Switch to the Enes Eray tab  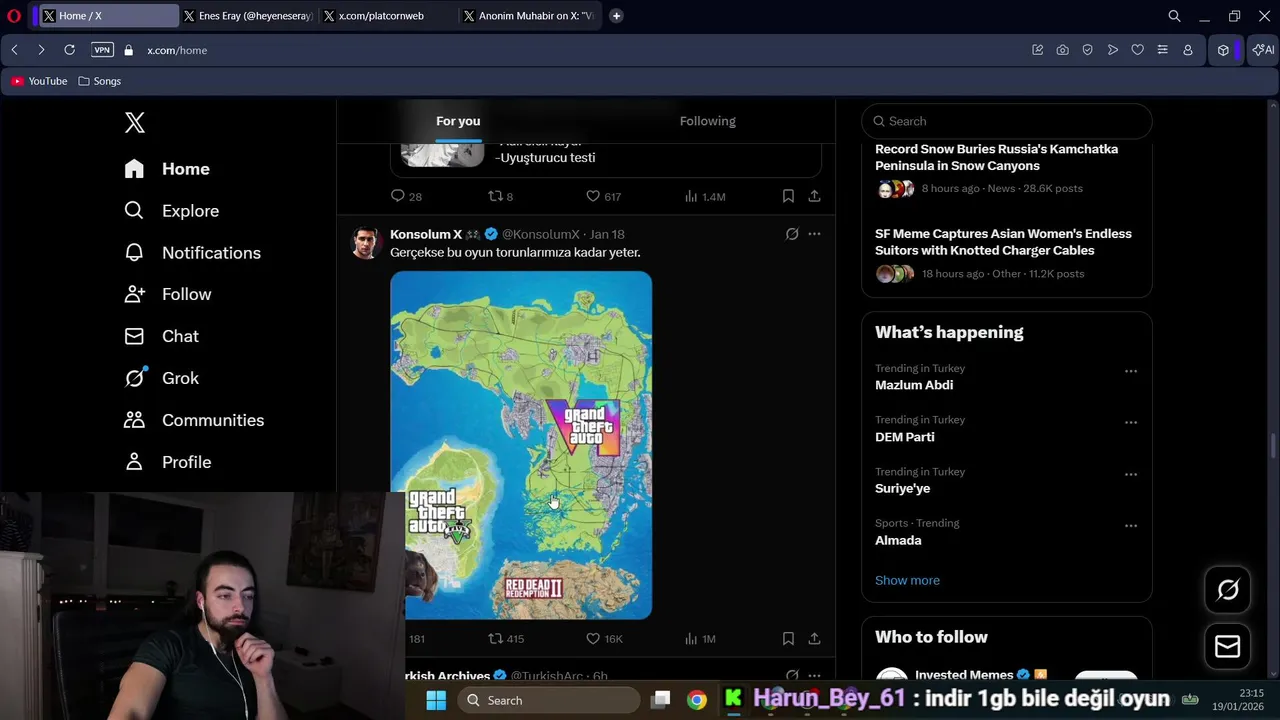[250, 16]
